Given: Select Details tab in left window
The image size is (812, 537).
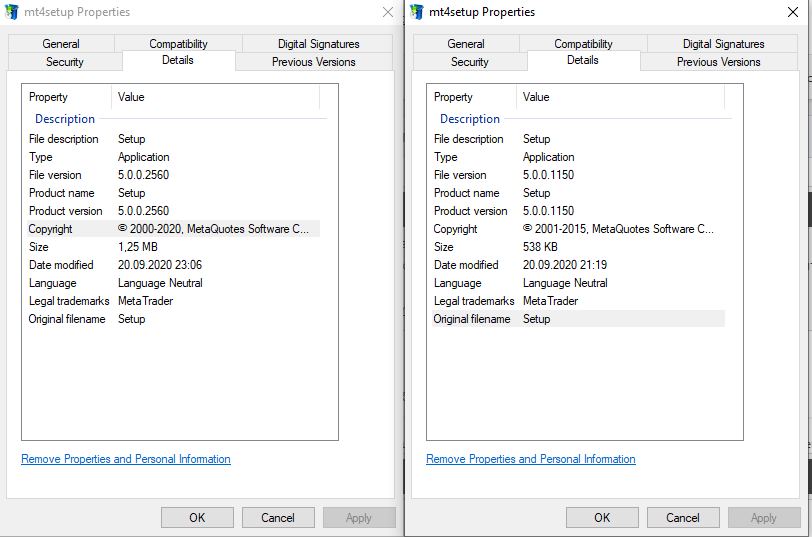Looking at the screenshot, I should click(x=178, y=60).
